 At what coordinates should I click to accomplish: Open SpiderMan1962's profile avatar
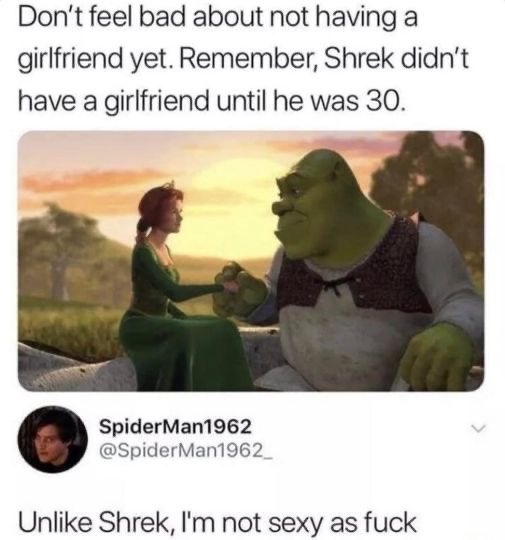coord(52,439)
